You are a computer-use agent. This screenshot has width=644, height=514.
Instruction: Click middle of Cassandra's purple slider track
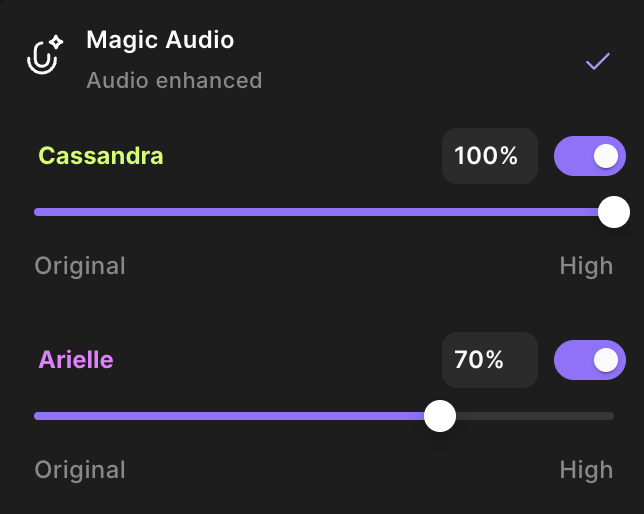pos(316,212)
